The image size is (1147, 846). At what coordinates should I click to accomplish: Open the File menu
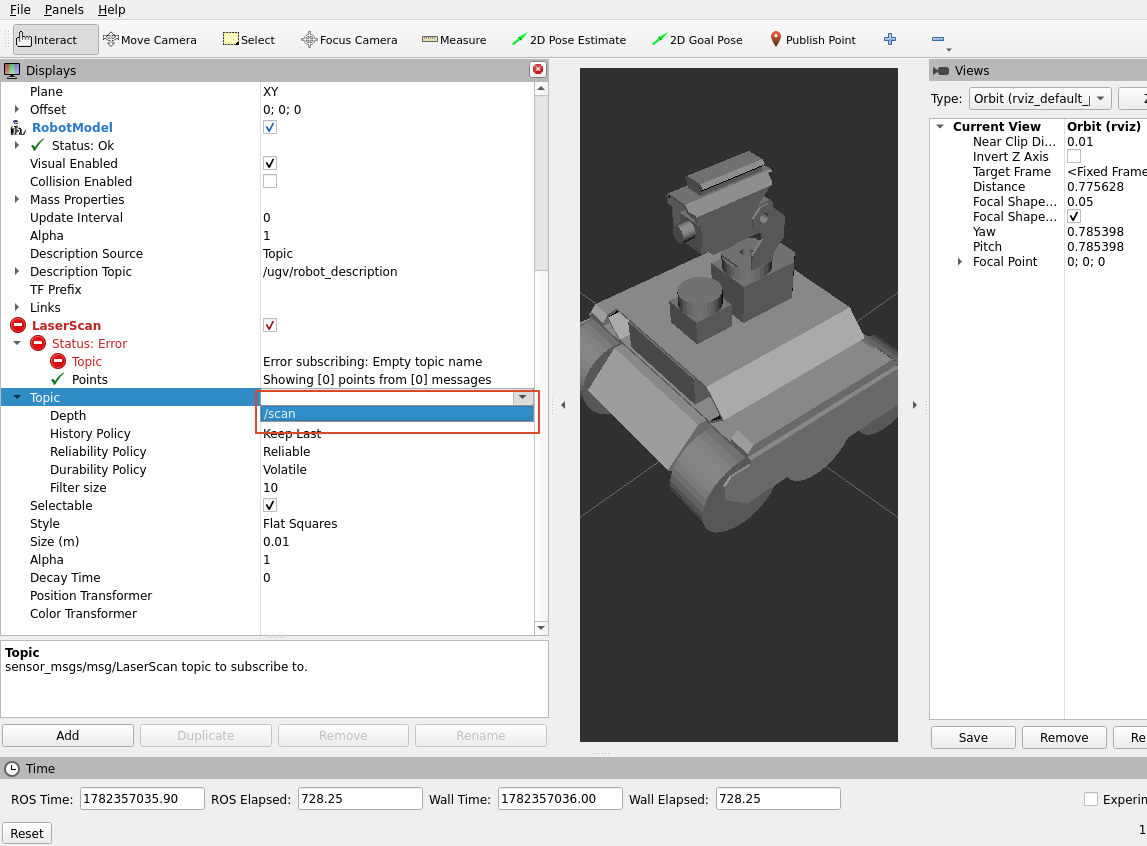(x=20, y=10)
